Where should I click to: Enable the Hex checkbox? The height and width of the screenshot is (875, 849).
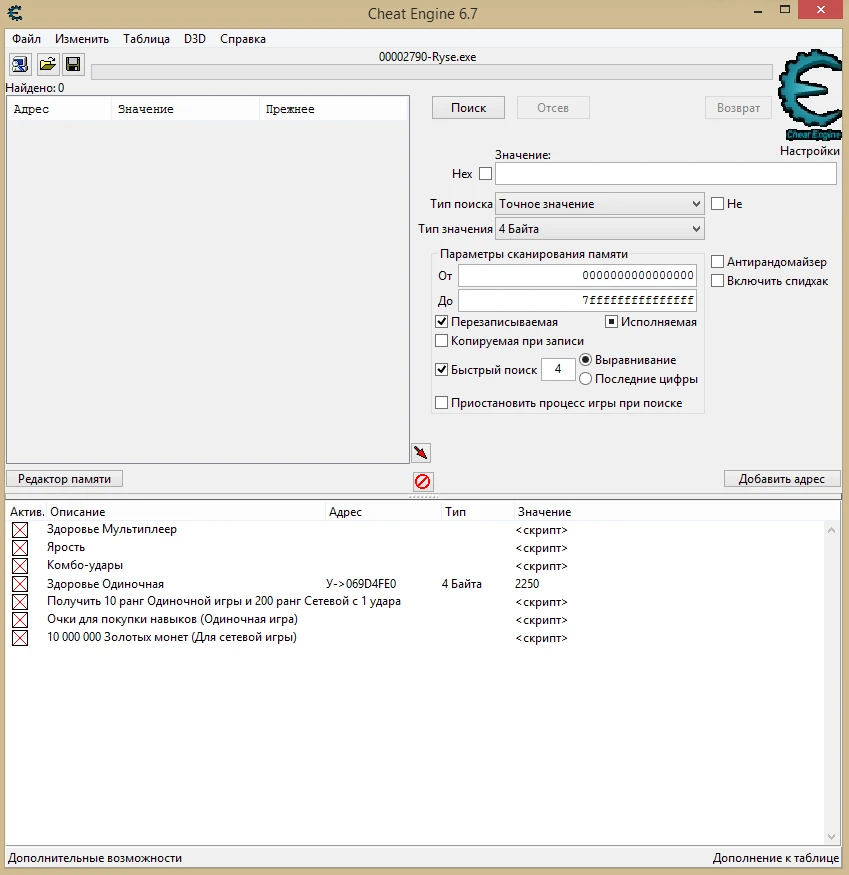tap(486, 173)
